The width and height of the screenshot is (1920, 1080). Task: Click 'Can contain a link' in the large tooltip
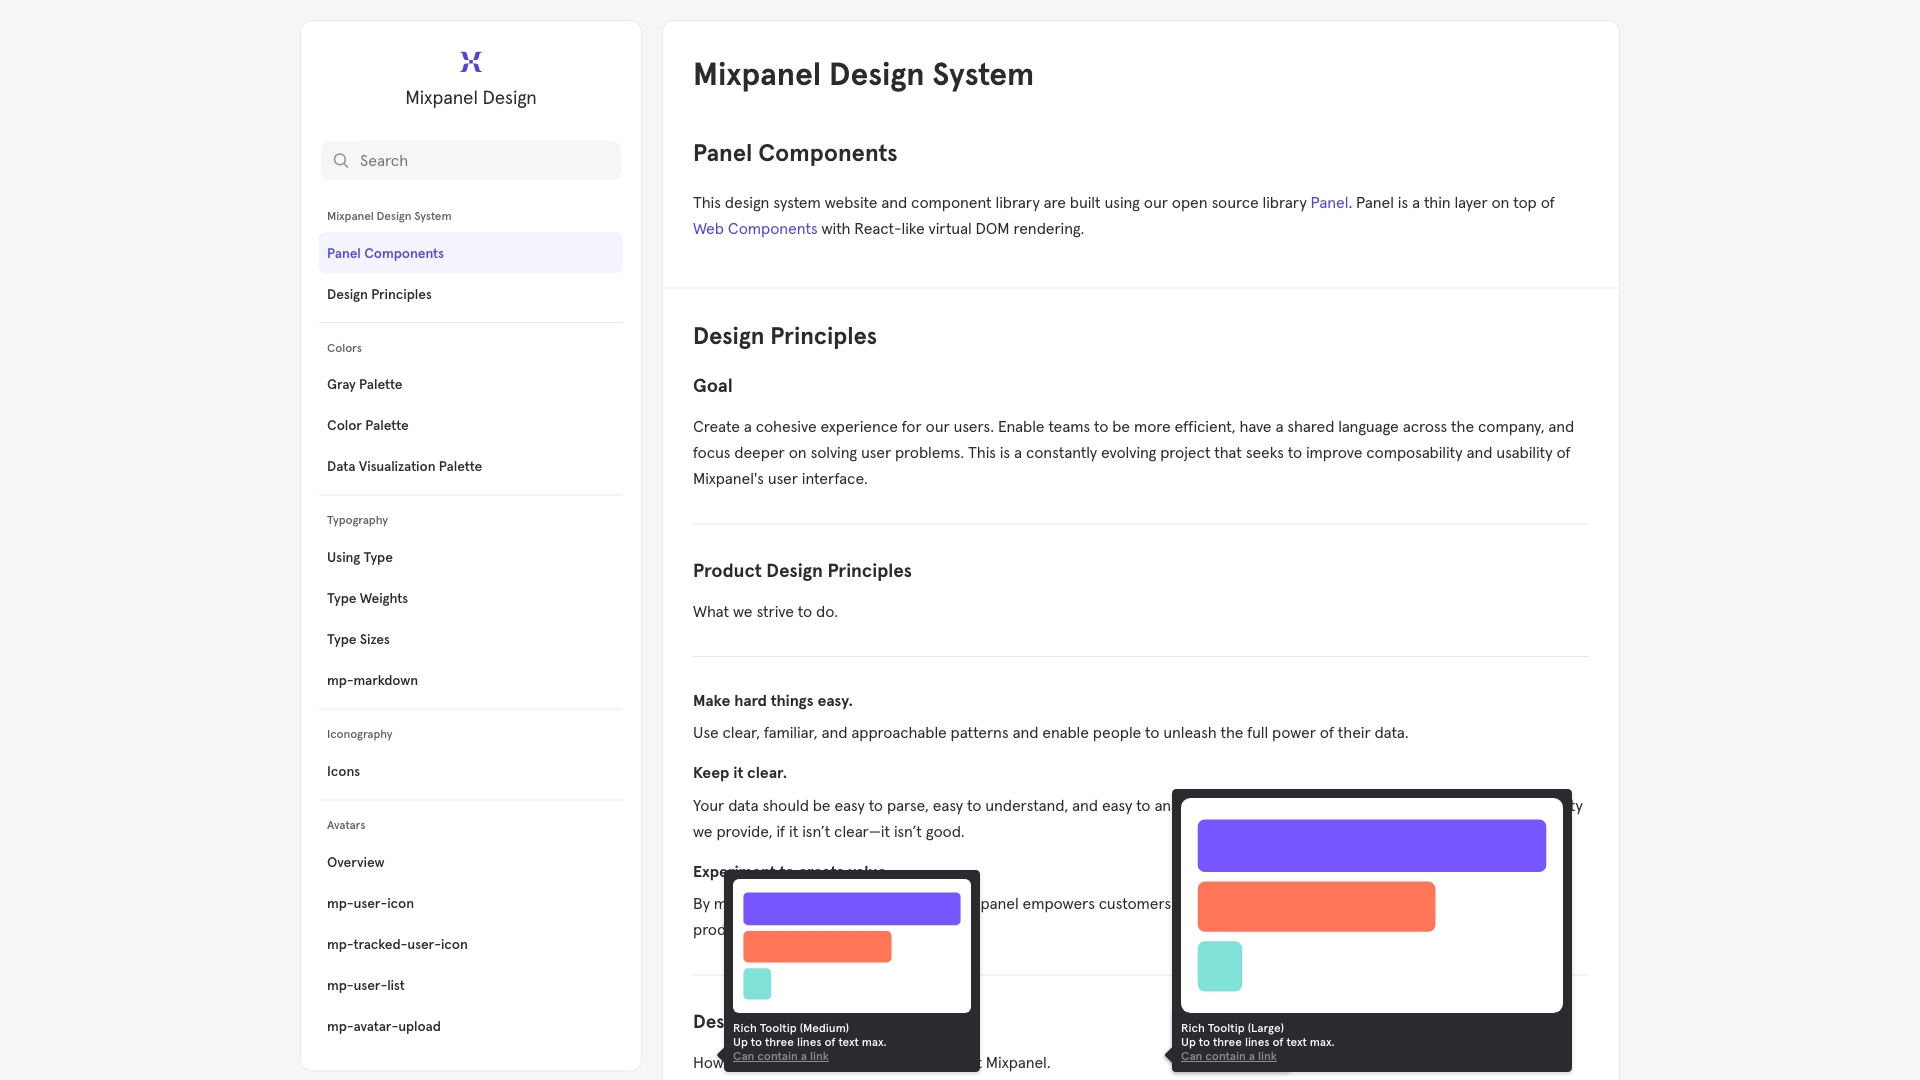[x=1228, y=1056]
